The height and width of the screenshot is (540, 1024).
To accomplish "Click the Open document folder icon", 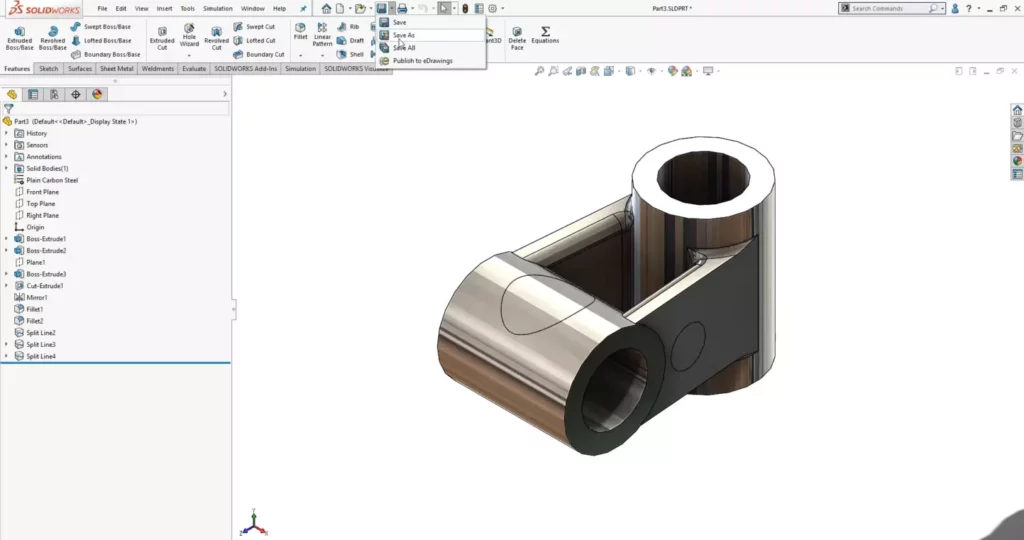I will [x=360, y=8].
